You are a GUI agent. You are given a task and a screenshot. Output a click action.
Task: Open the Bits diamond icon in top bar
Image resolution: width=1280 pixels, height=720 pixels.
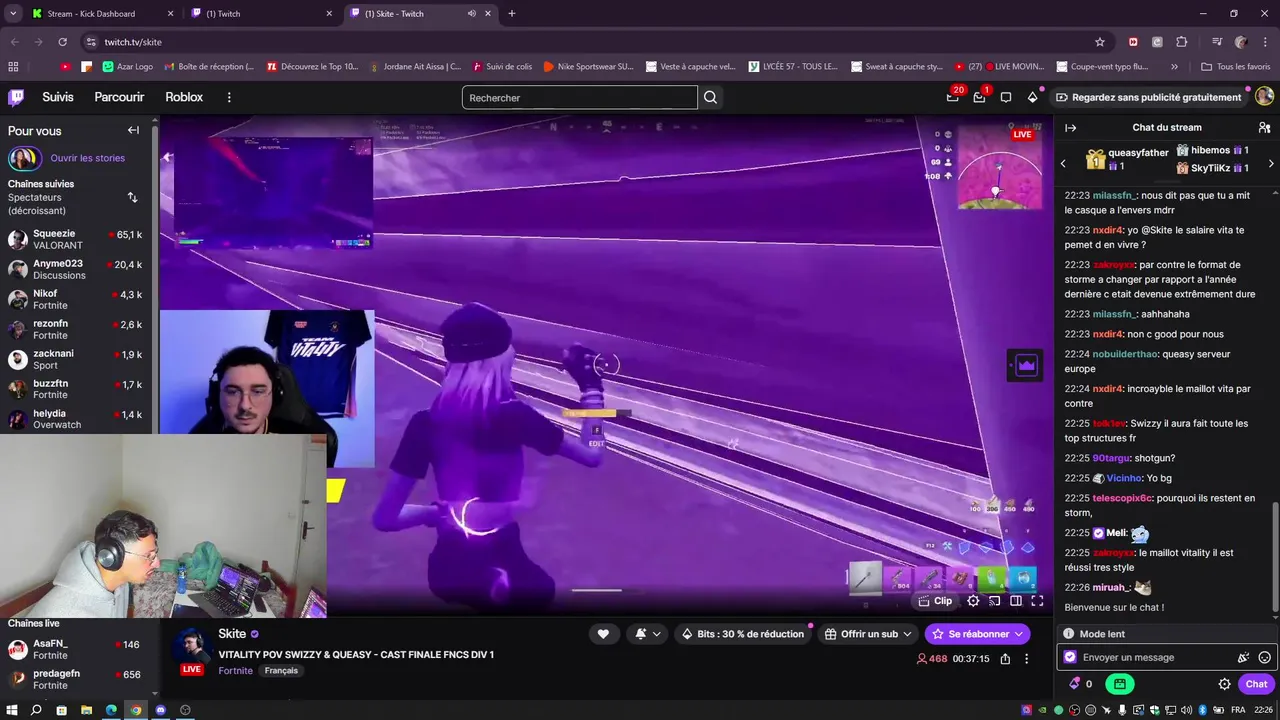[1033, 97]
